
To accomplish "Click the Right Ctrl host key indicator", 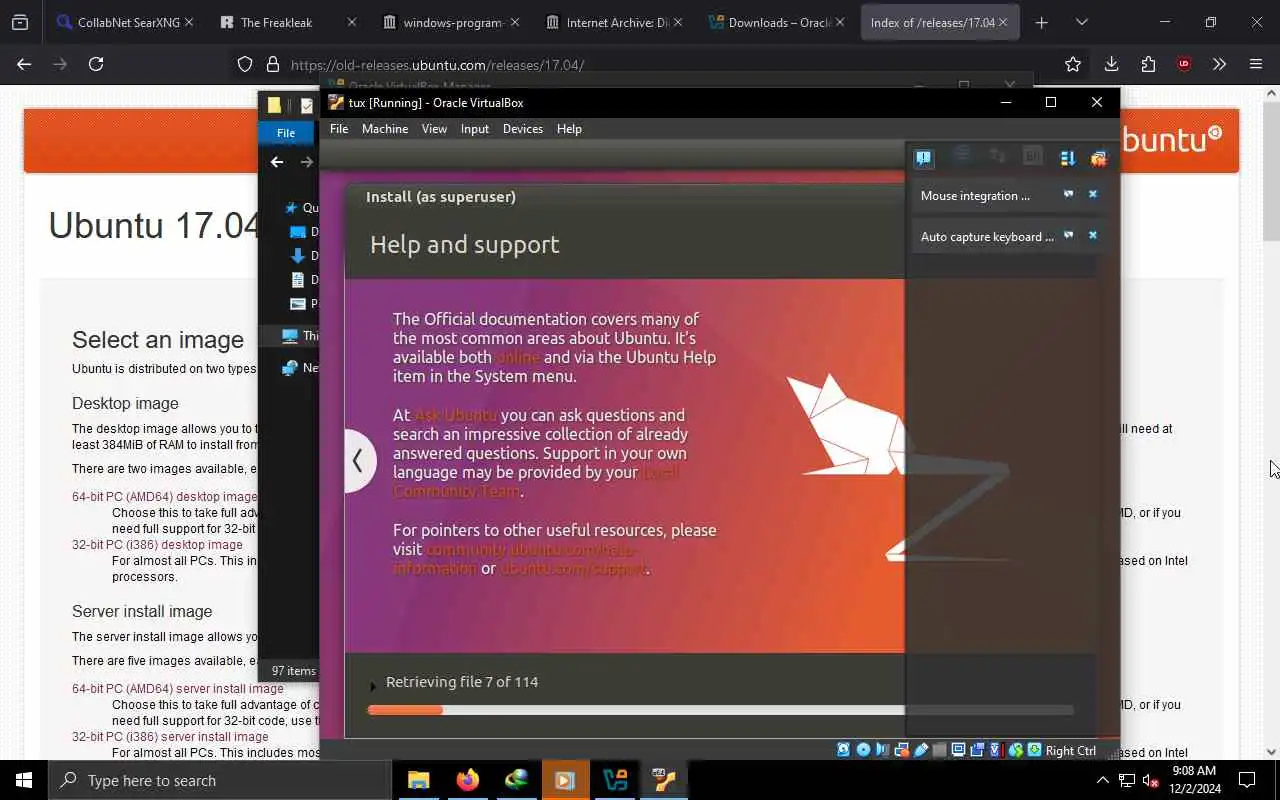I will click(1071, 751).
